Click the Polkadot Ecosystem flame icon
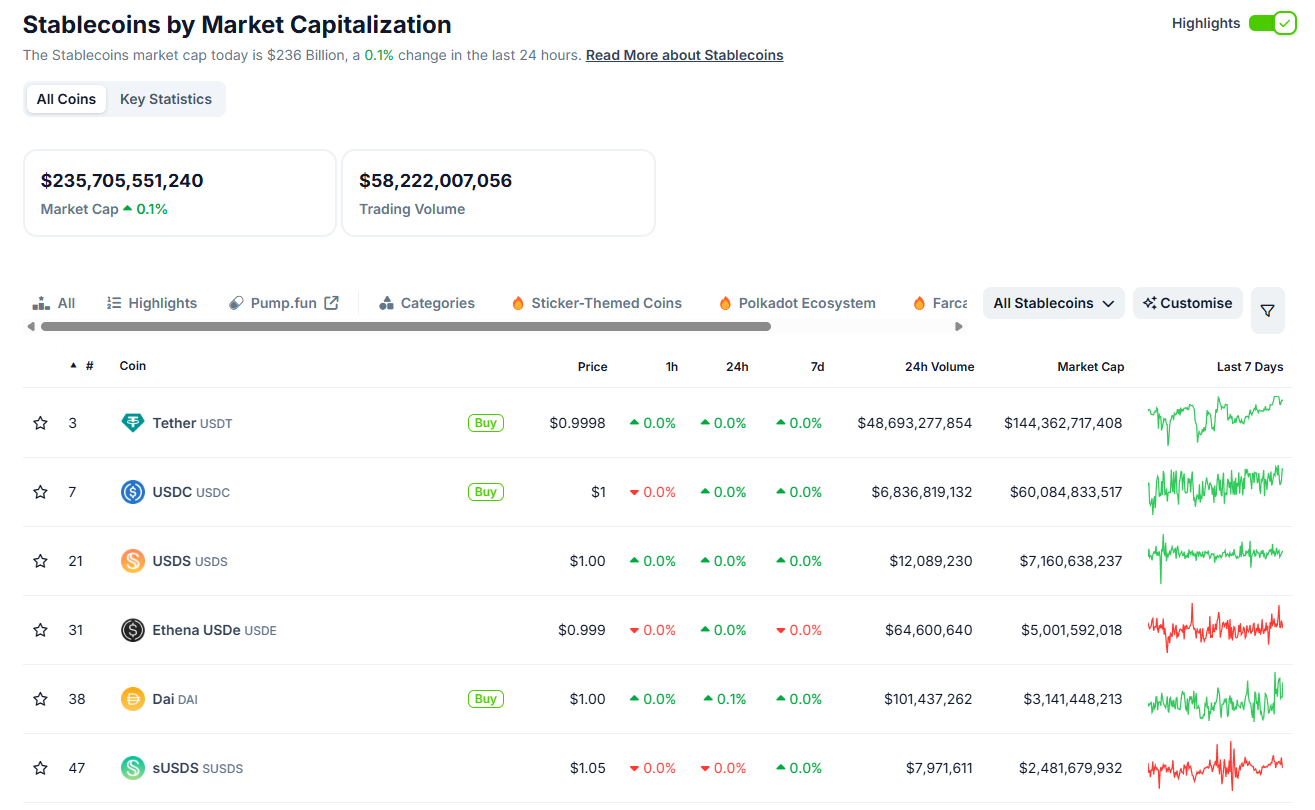 click(725, 303)
